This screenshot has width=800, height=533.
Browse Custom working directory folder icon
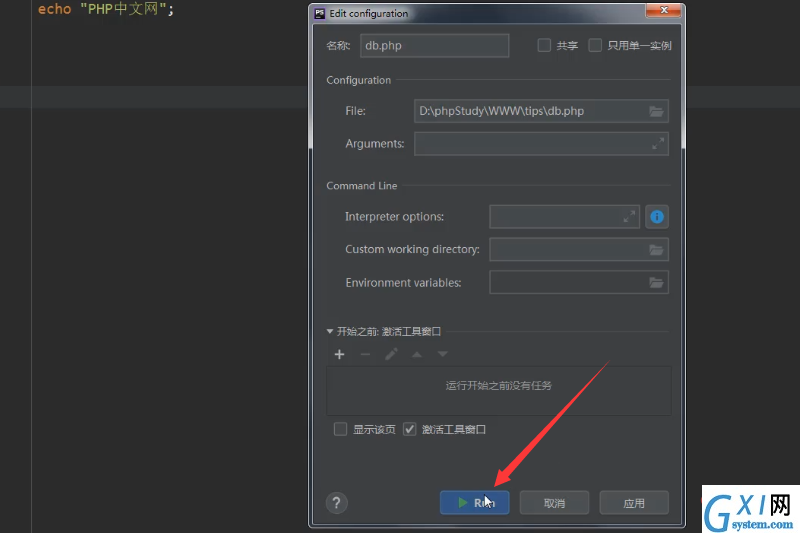[656, 249]
